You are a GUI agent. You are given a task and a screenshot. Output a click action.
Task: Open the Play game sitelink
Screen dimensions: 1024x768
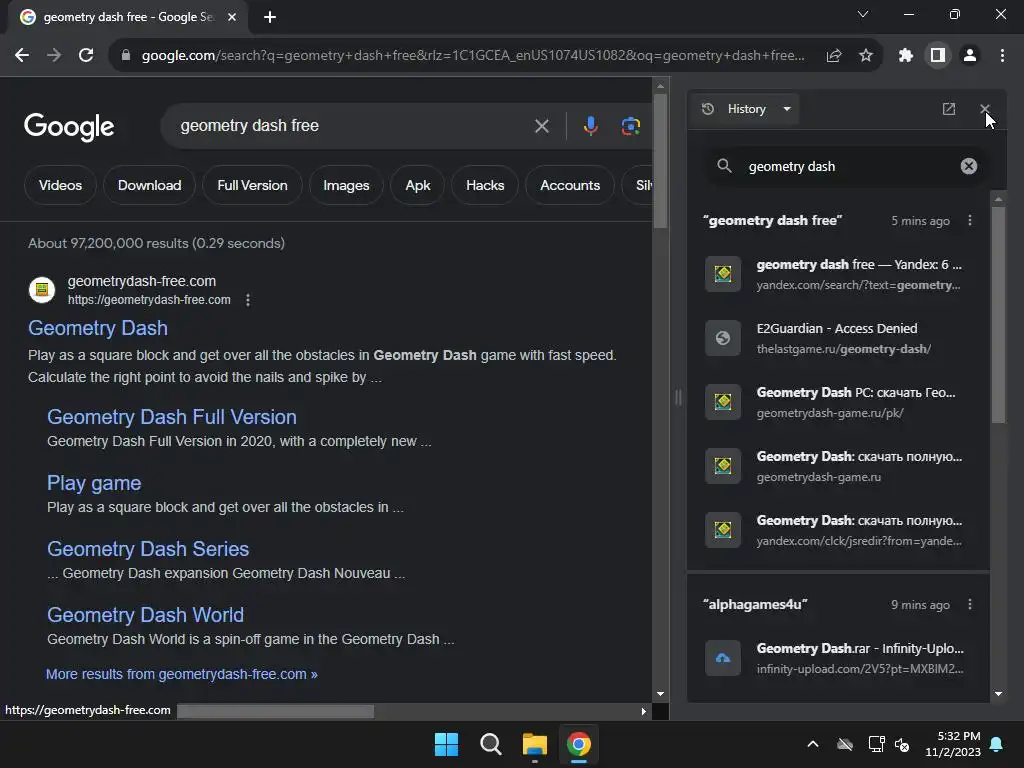(x=94, y=483)
